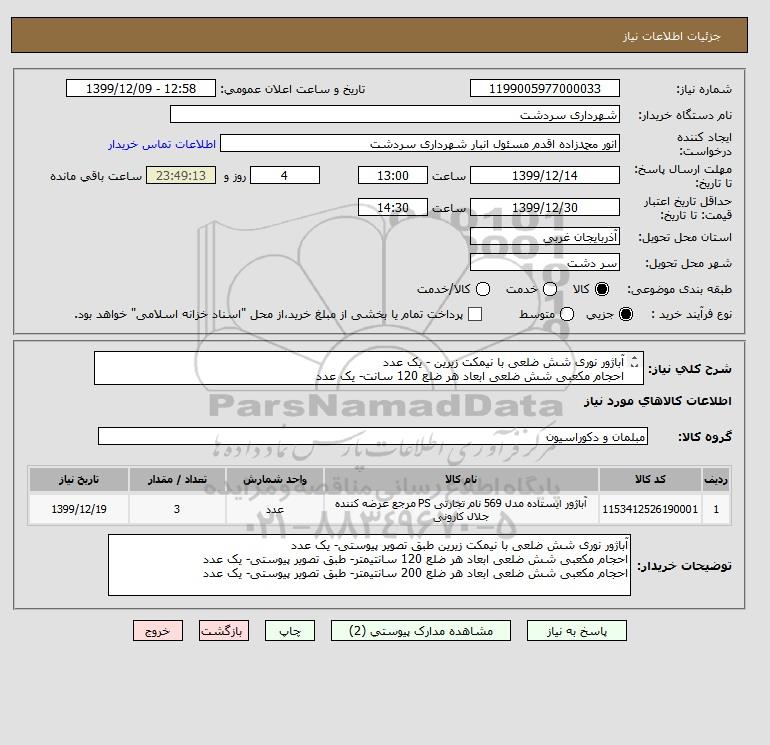Click the چاپ print button
The height and width of the screenshot is (745, 770).
click(x=290, y=631)
